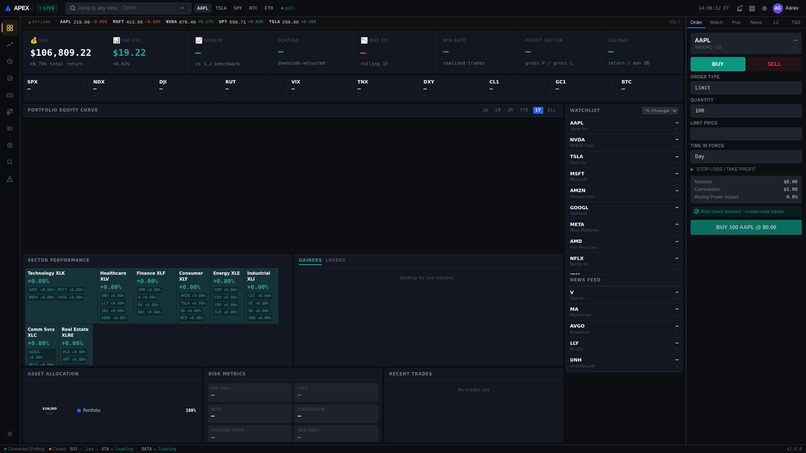Select BTC quick symbol in top bar
806x453 pixels.
coord(253,8)
